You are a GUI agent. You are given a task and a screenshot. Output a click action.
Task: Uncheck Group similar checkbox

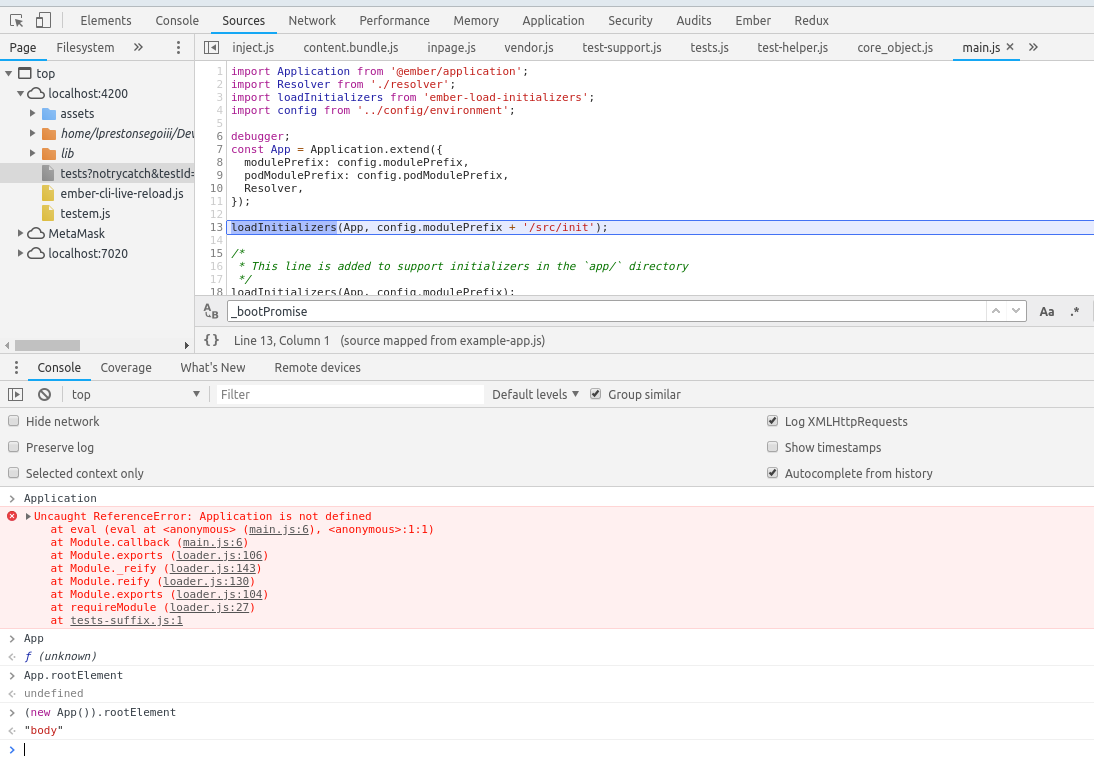[x=595, y=394]
